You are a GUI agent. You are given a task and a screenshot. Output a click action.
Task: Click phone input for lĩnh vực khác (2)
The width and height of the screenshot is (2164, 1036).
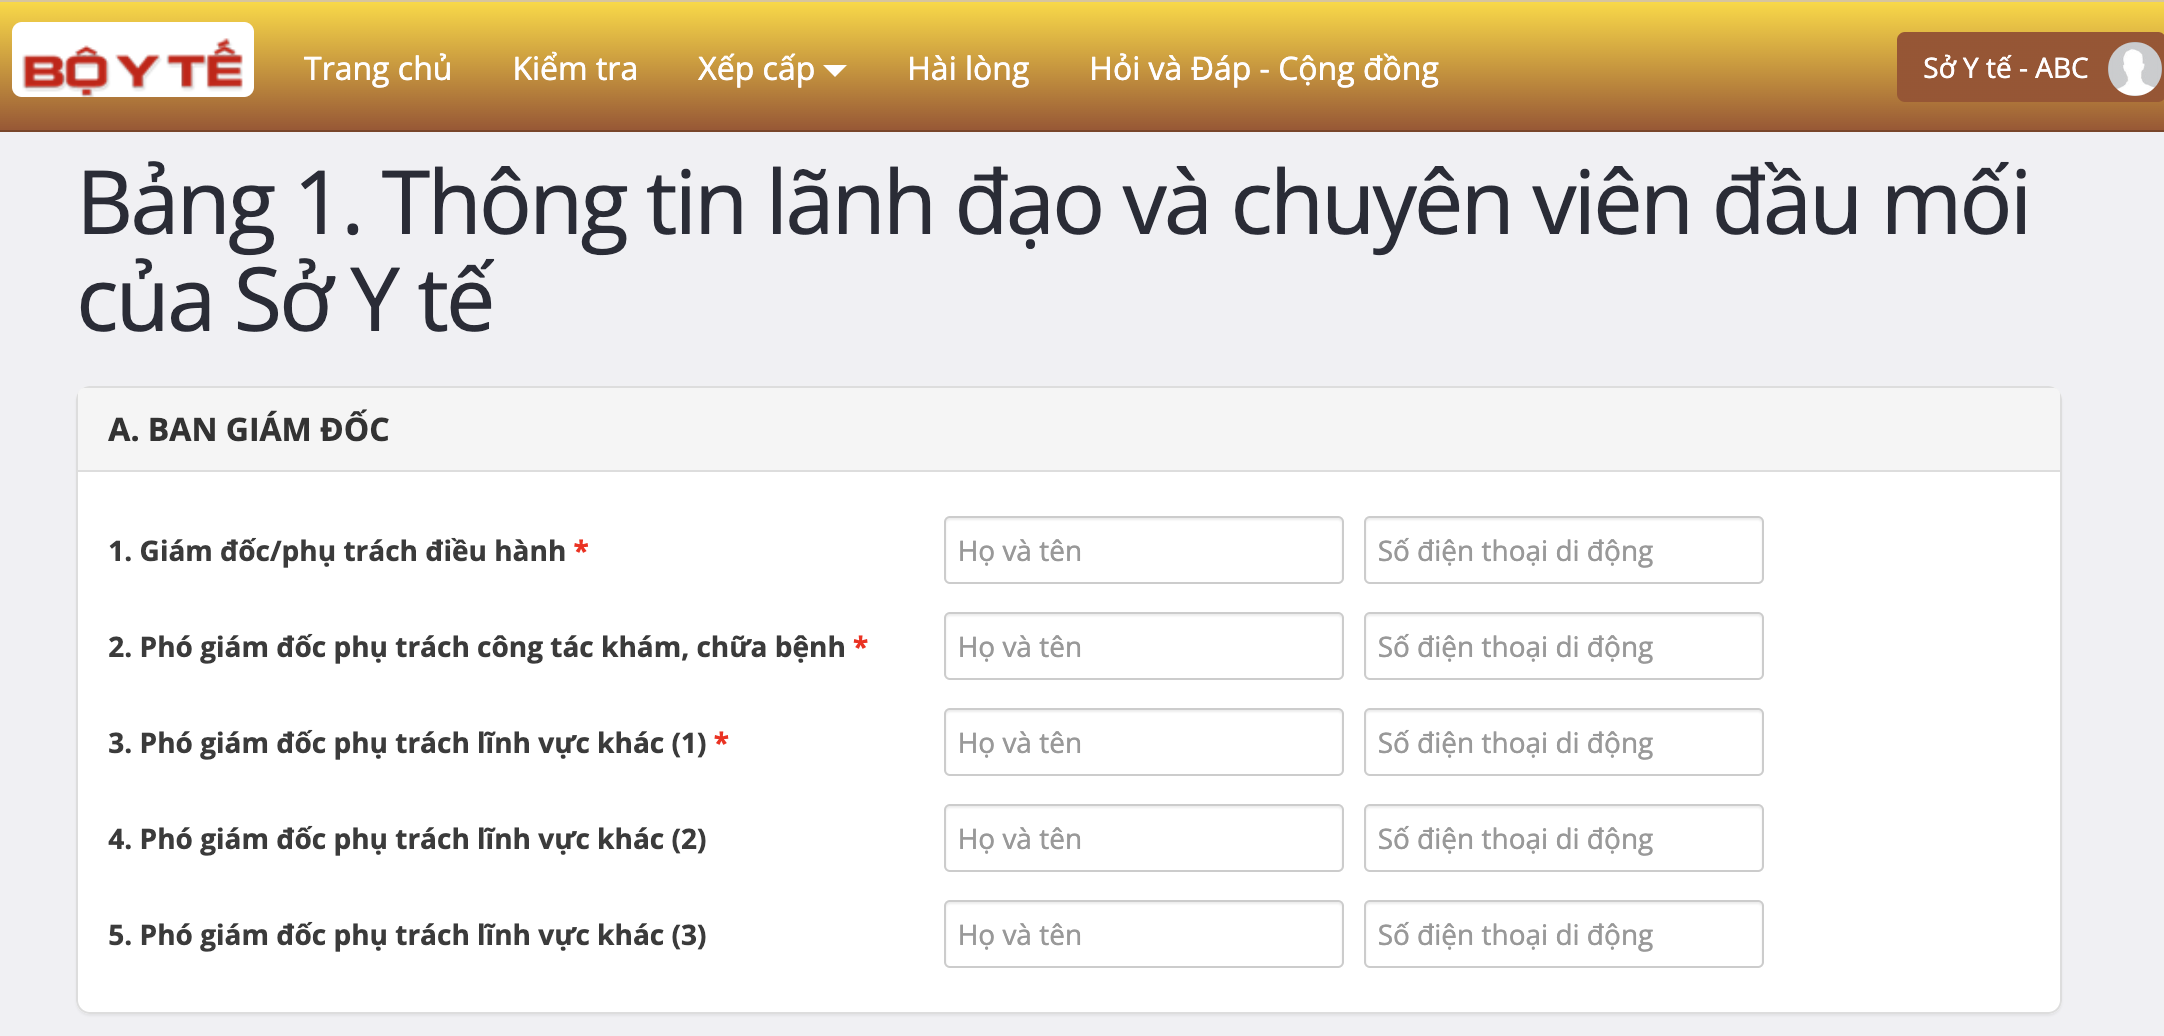[1563, 838]
